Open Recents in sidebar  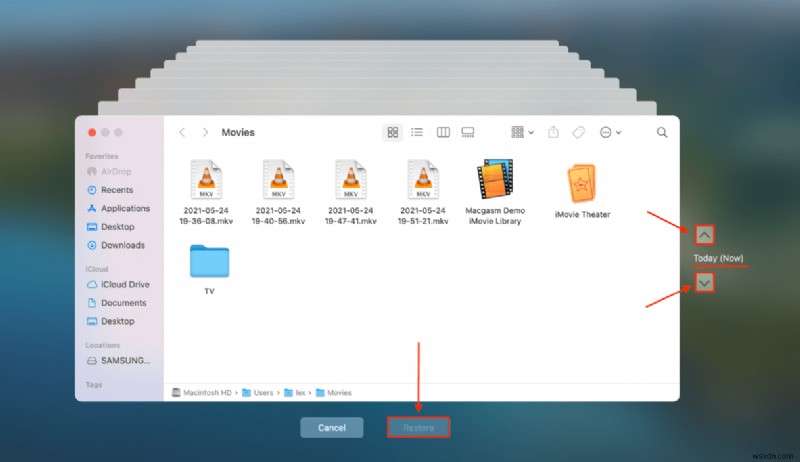tap(110, 190)
